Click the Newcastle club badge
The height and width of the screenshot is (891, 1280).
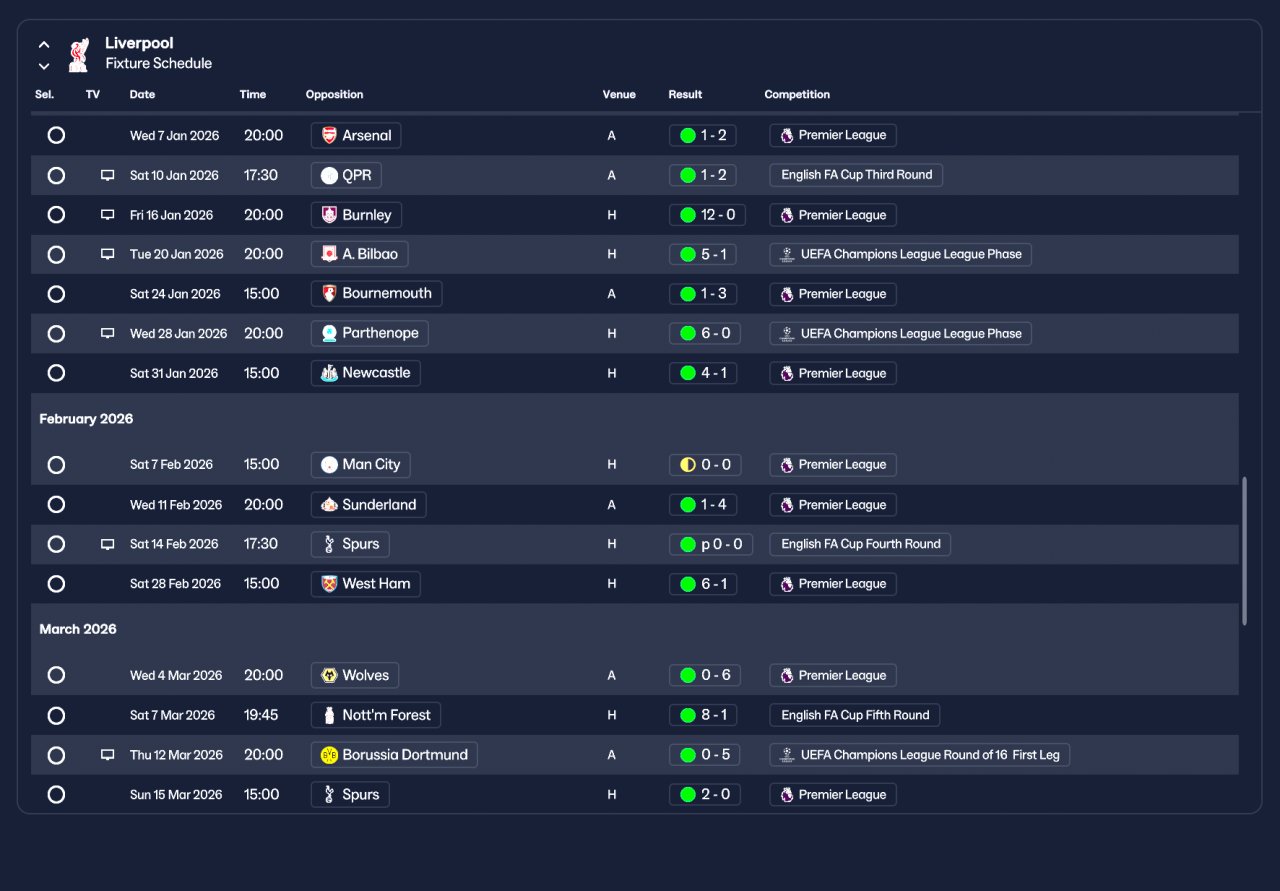coord(329,373)
